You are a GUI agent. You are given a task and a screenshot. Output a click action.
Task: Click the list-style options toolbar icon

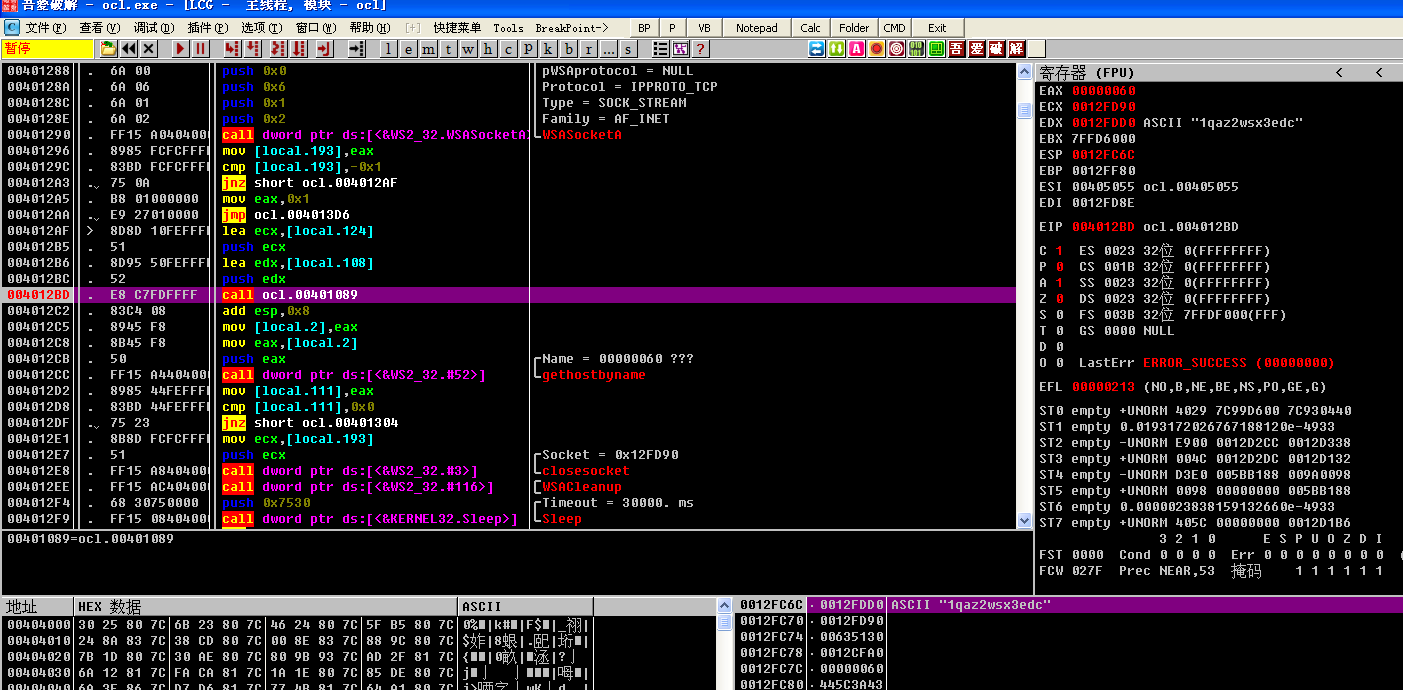[x=661, y=48]
